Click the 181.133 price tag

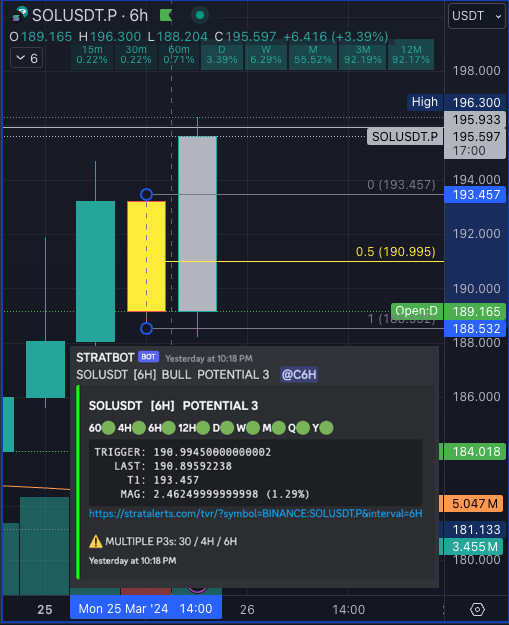coord(473,529)
